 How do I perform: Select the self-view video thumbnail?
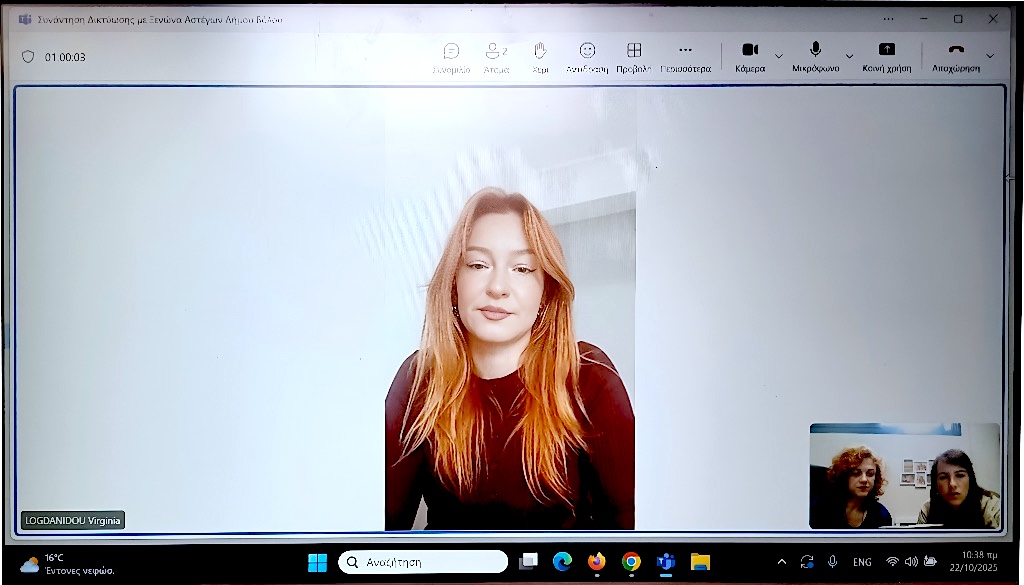pos(904,475)
